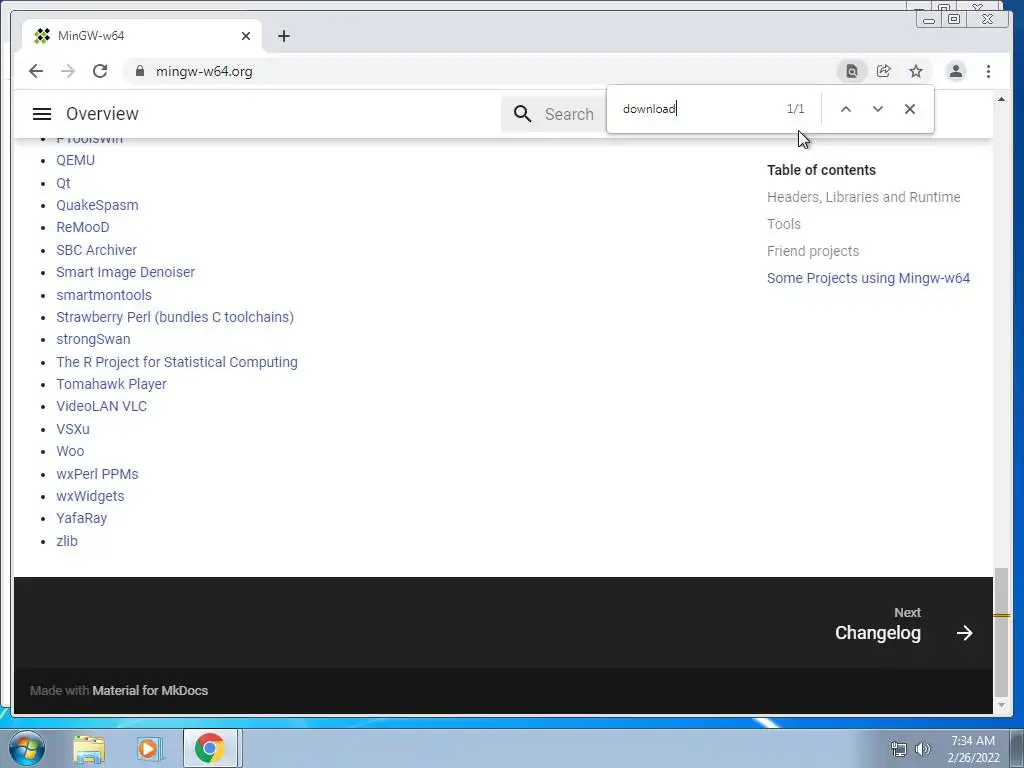
Task: Open the Chrome three-dot menu
Action: (988, 71)
